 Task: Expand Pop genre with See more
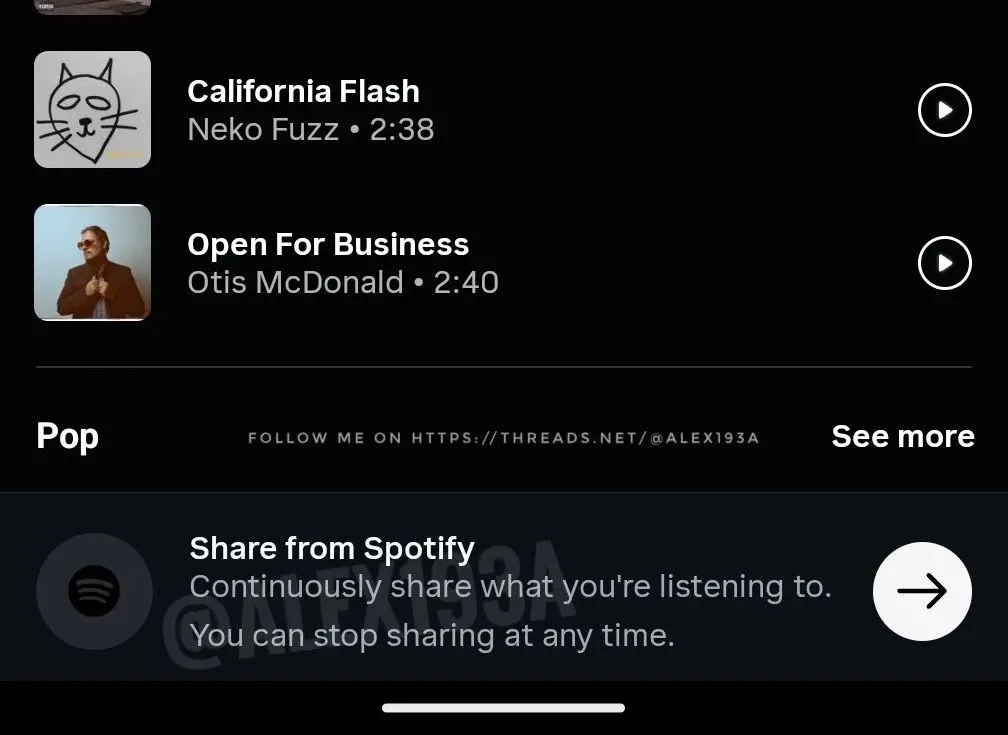[902, 436]
